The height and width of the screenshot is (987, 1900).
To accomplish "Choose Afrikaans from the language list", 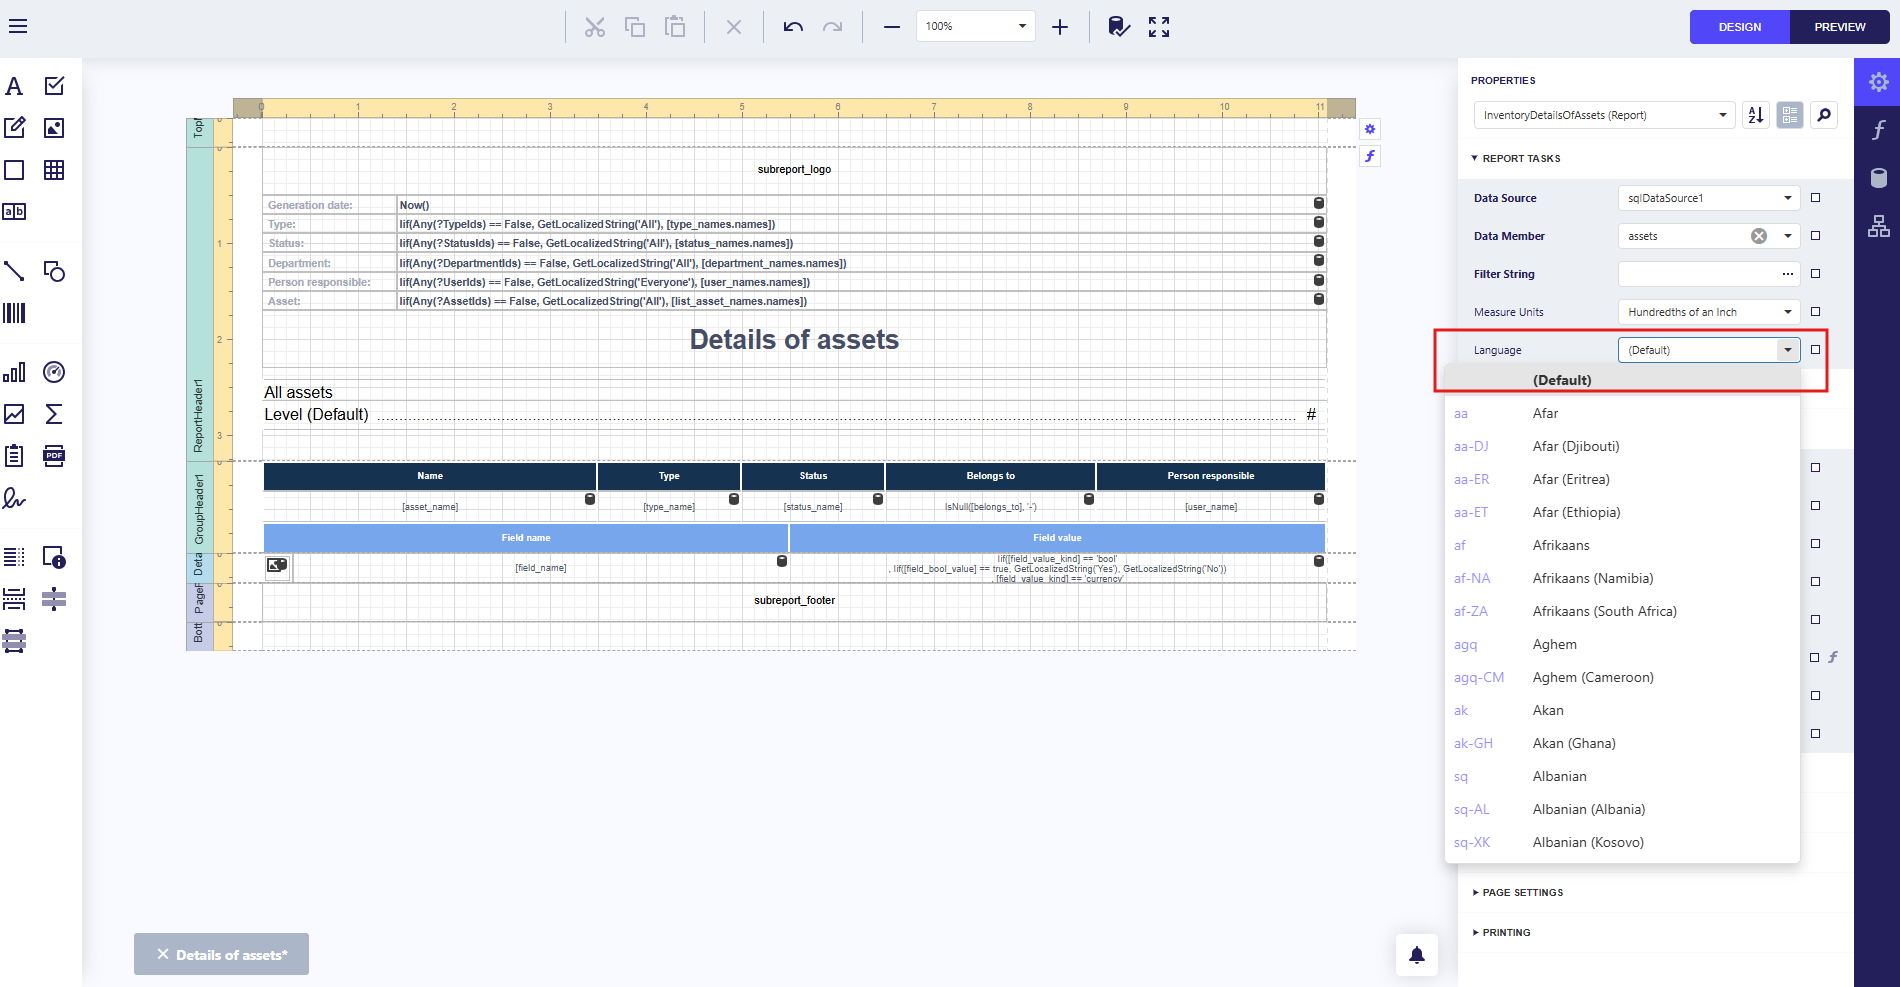I will coord(1560,545).
